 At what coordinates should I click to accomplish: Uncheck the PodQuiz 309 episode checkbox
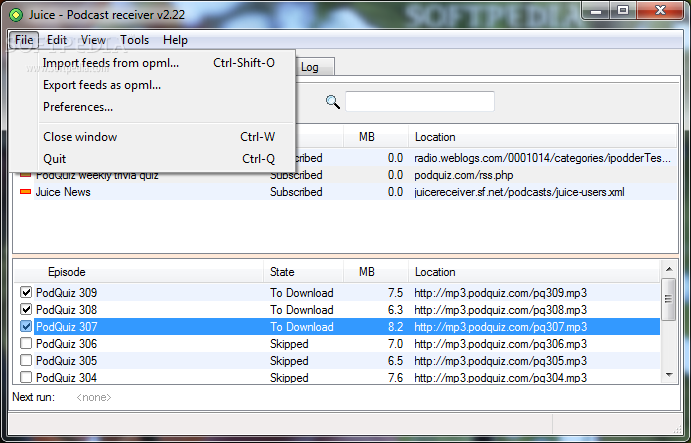click(26, 292)
